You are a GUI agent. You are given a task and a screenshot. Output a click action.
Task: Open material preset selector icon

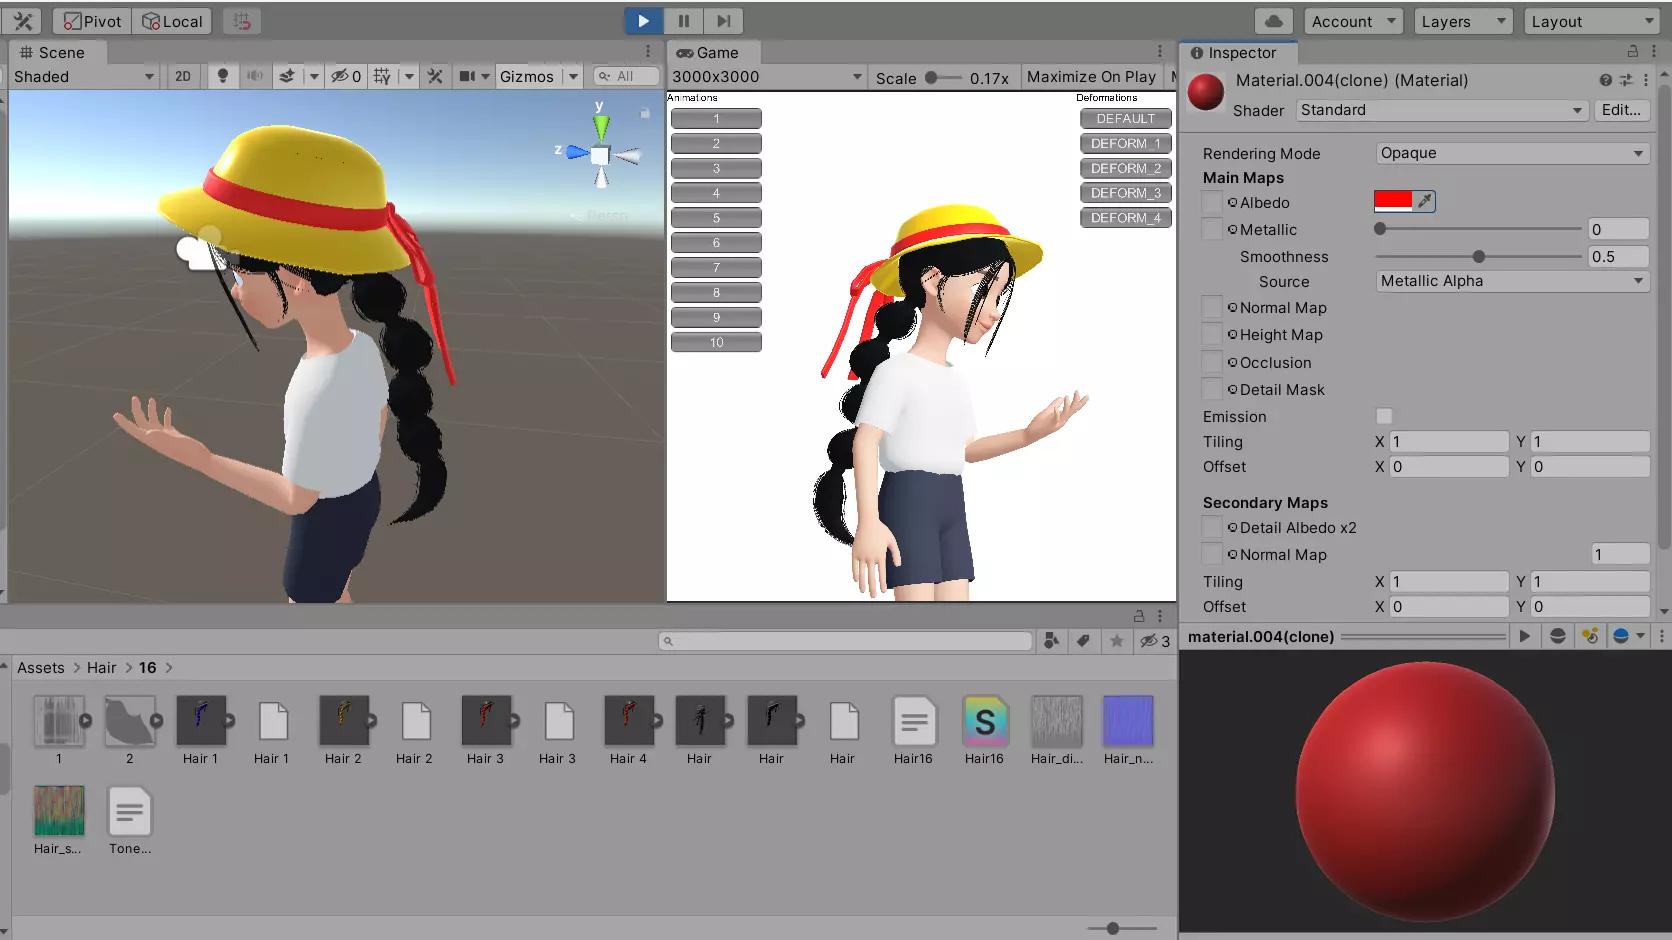click(1626, 80)
